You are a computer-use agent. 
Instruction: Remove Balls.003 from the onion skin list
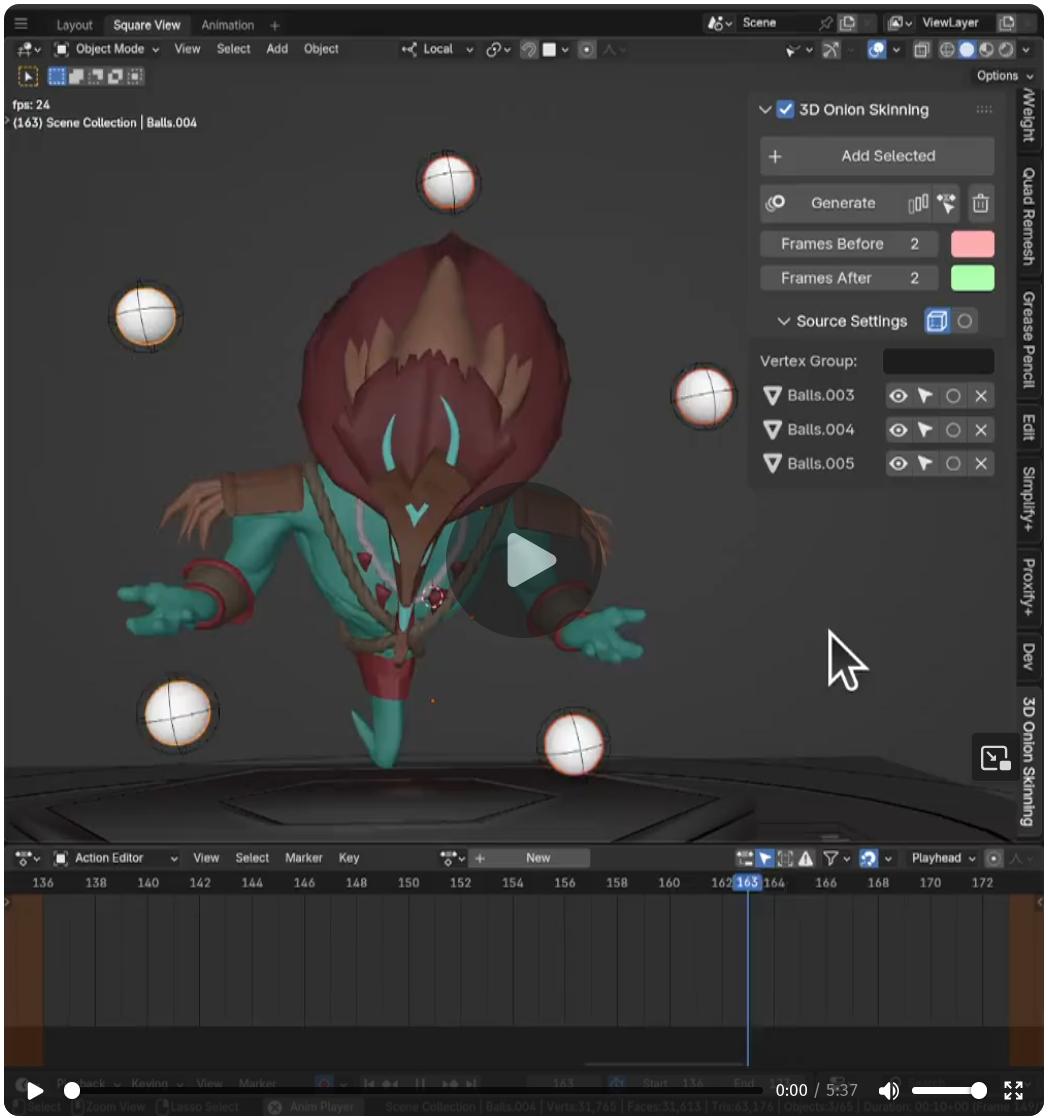981,396
